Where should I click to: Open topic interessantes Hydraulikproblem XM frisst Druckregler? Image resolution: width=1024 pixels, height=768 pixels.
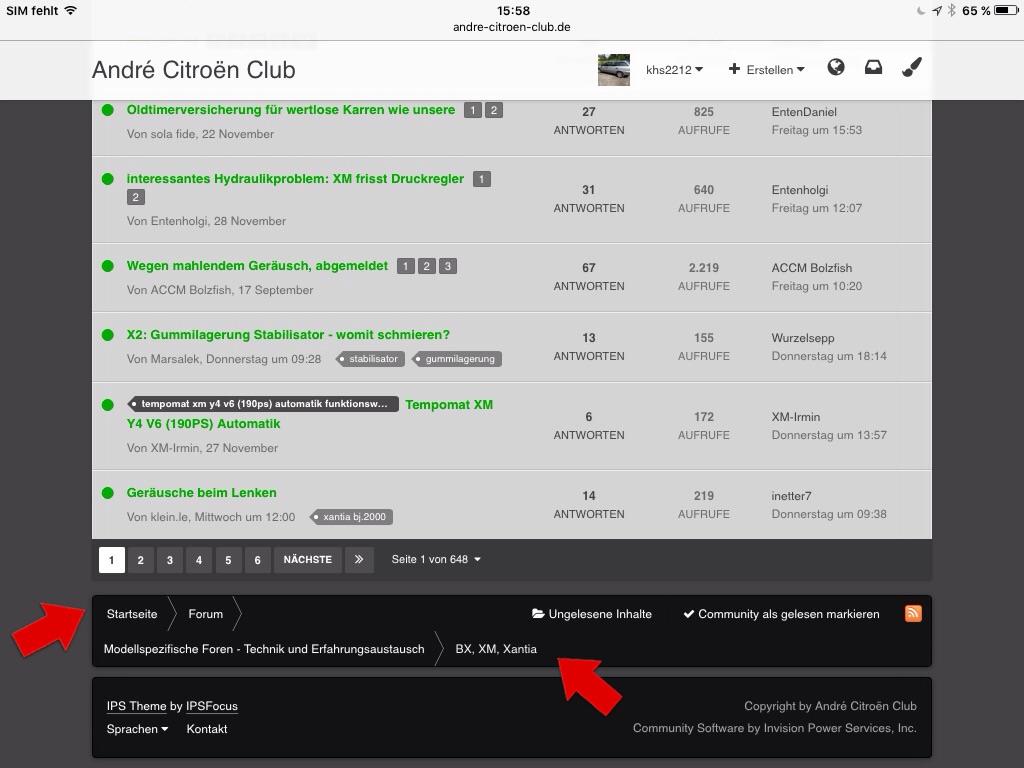295,179
